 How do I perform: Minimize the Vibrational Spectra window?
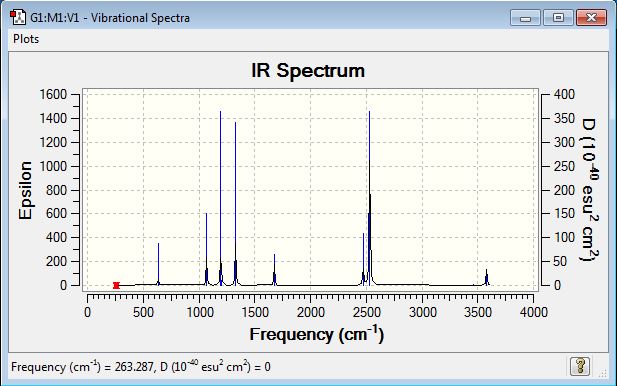pyautogui.click(x=525, y=18)
